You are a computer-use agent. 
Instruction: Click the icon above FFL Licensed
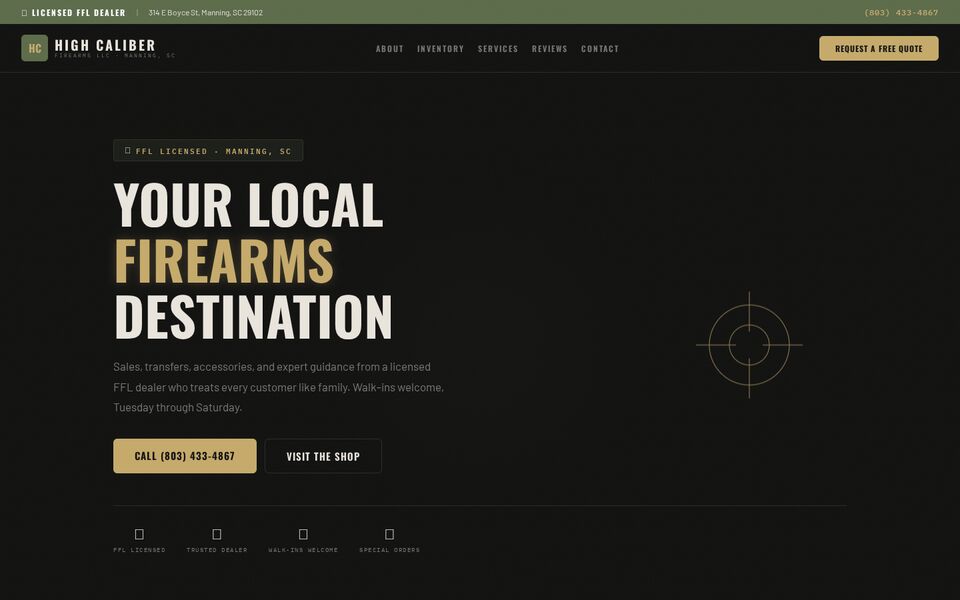[x=140, y=534]
